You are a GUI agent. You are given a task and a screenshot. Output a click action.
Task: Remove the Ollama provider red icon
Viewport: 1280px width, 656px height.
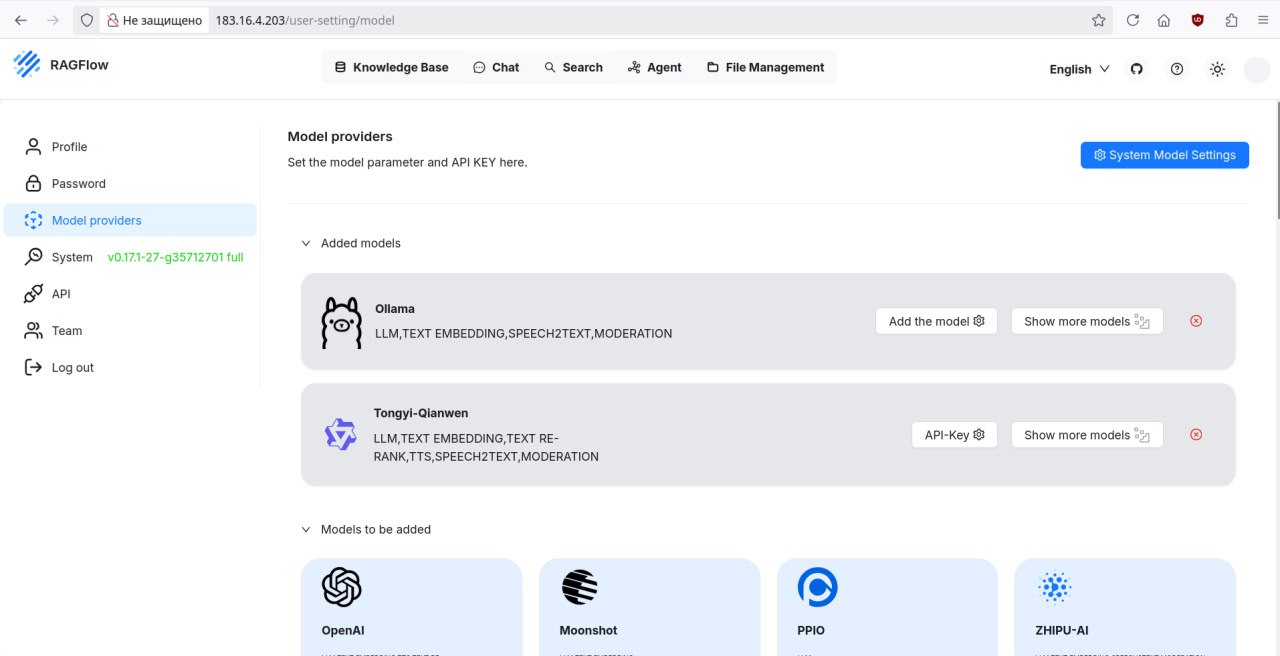coord(1196,321)
